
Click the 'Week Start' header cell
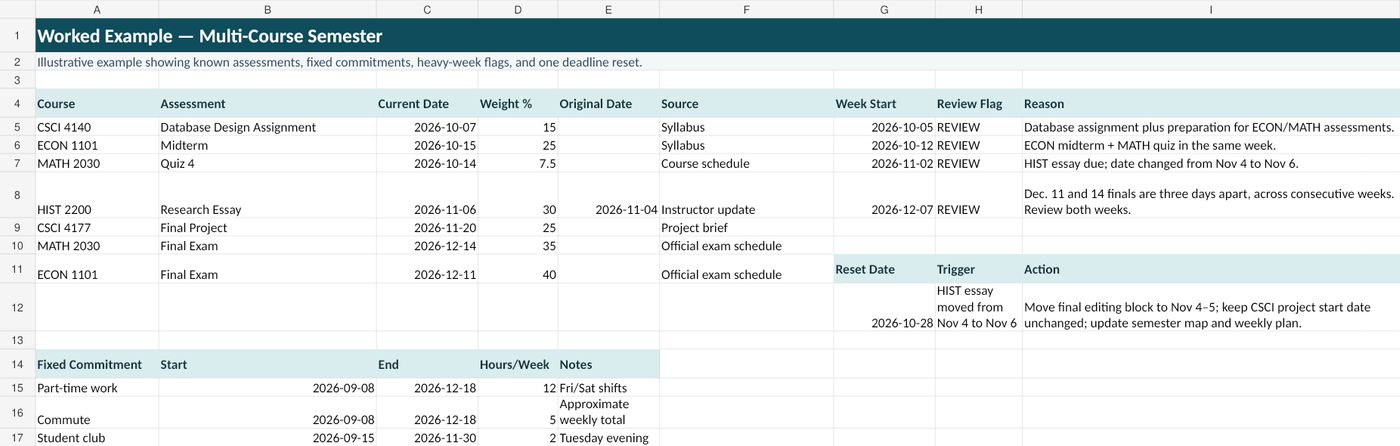point(884,103)
